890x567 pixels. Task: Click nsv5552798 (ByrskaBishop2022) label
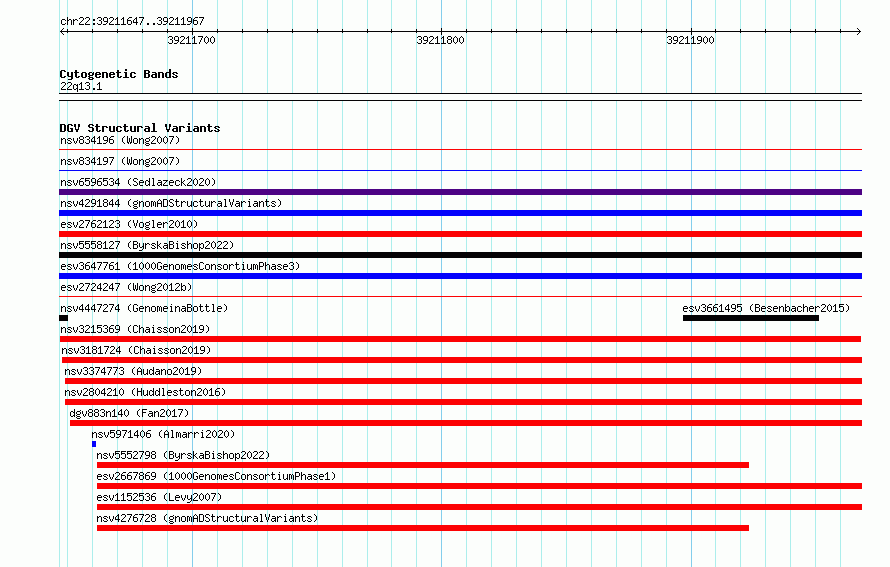click(183, 455)
